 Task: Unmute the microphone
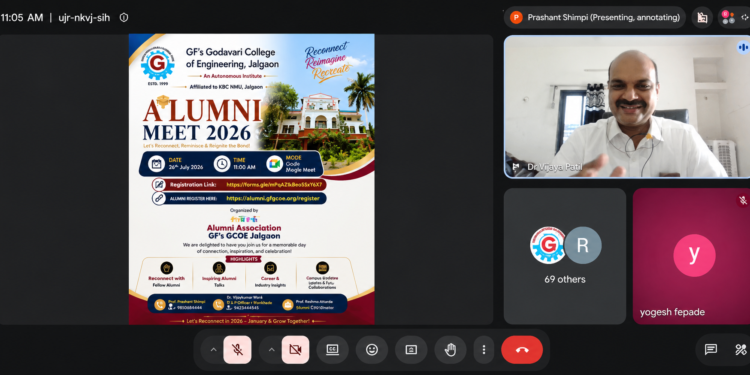[237, 350]
